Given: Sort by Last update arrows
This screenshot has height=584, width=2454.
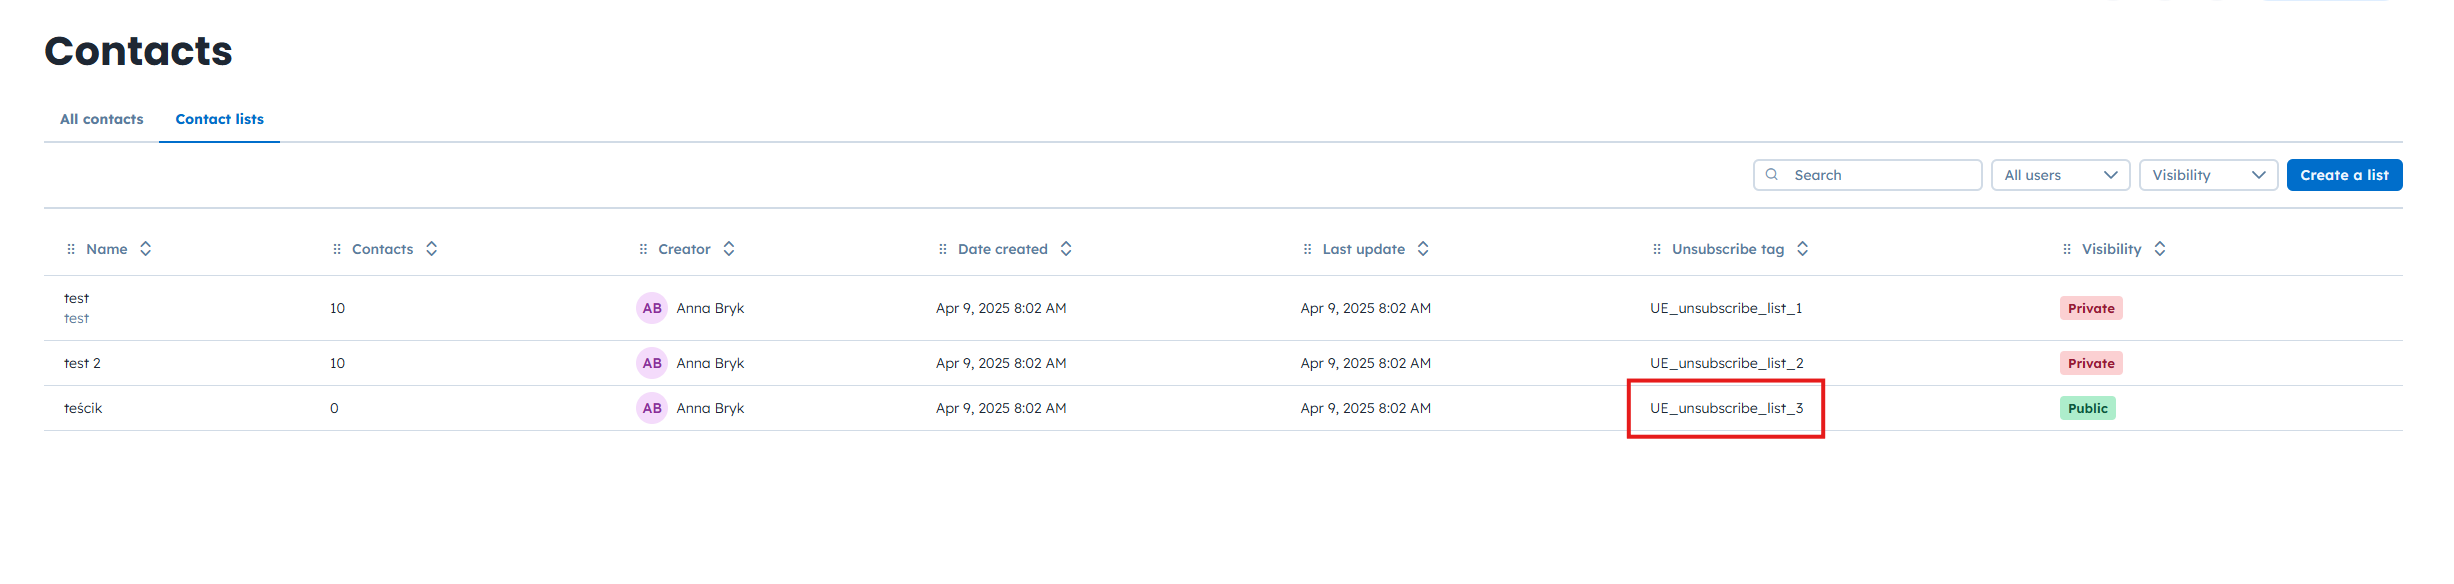Looking at the screenshot, I should [x=1423, y=249].
